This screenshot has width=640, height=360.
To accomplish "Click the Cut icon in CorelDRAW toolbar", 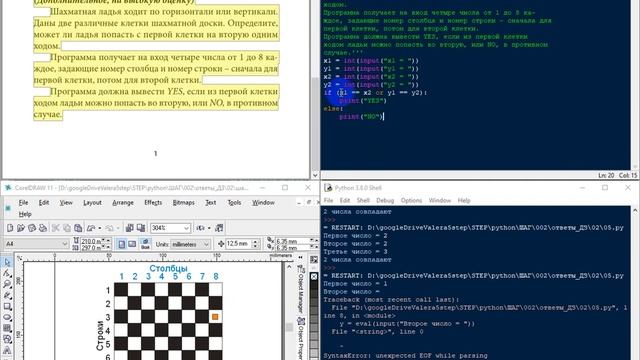I will pos(56,228).
